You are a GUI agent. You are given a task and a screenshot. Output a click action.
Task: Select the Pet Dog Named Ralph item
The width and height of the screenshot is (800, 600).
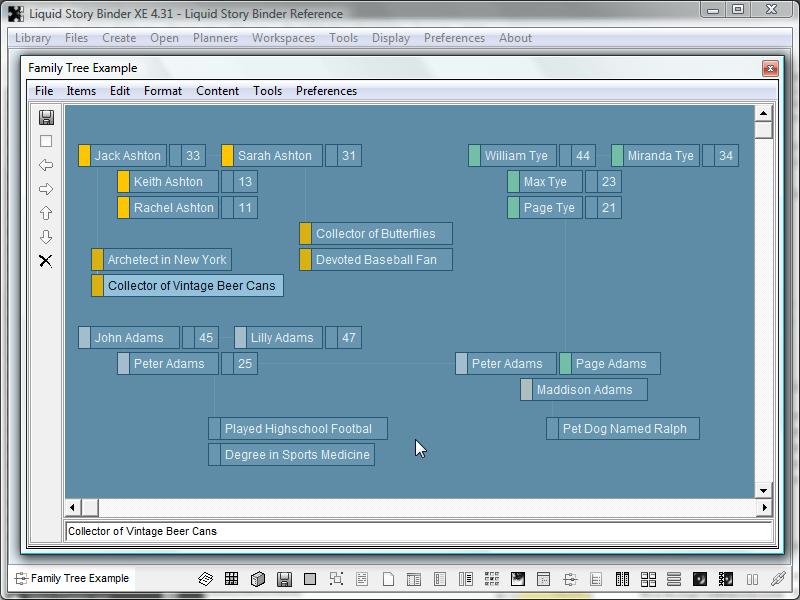tap(624, 429)
